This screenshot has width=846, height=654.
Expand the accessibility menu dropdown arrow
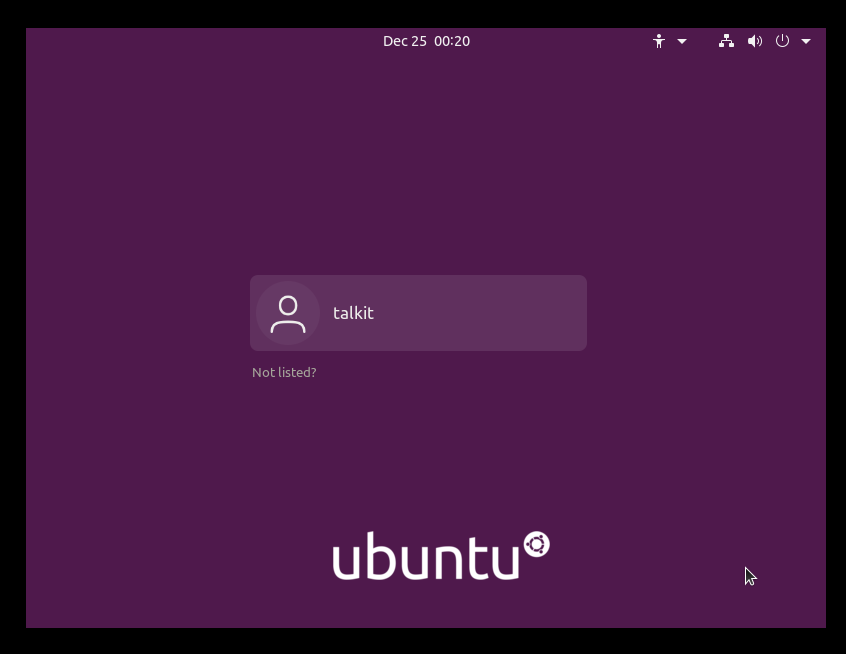click(682, 41)
